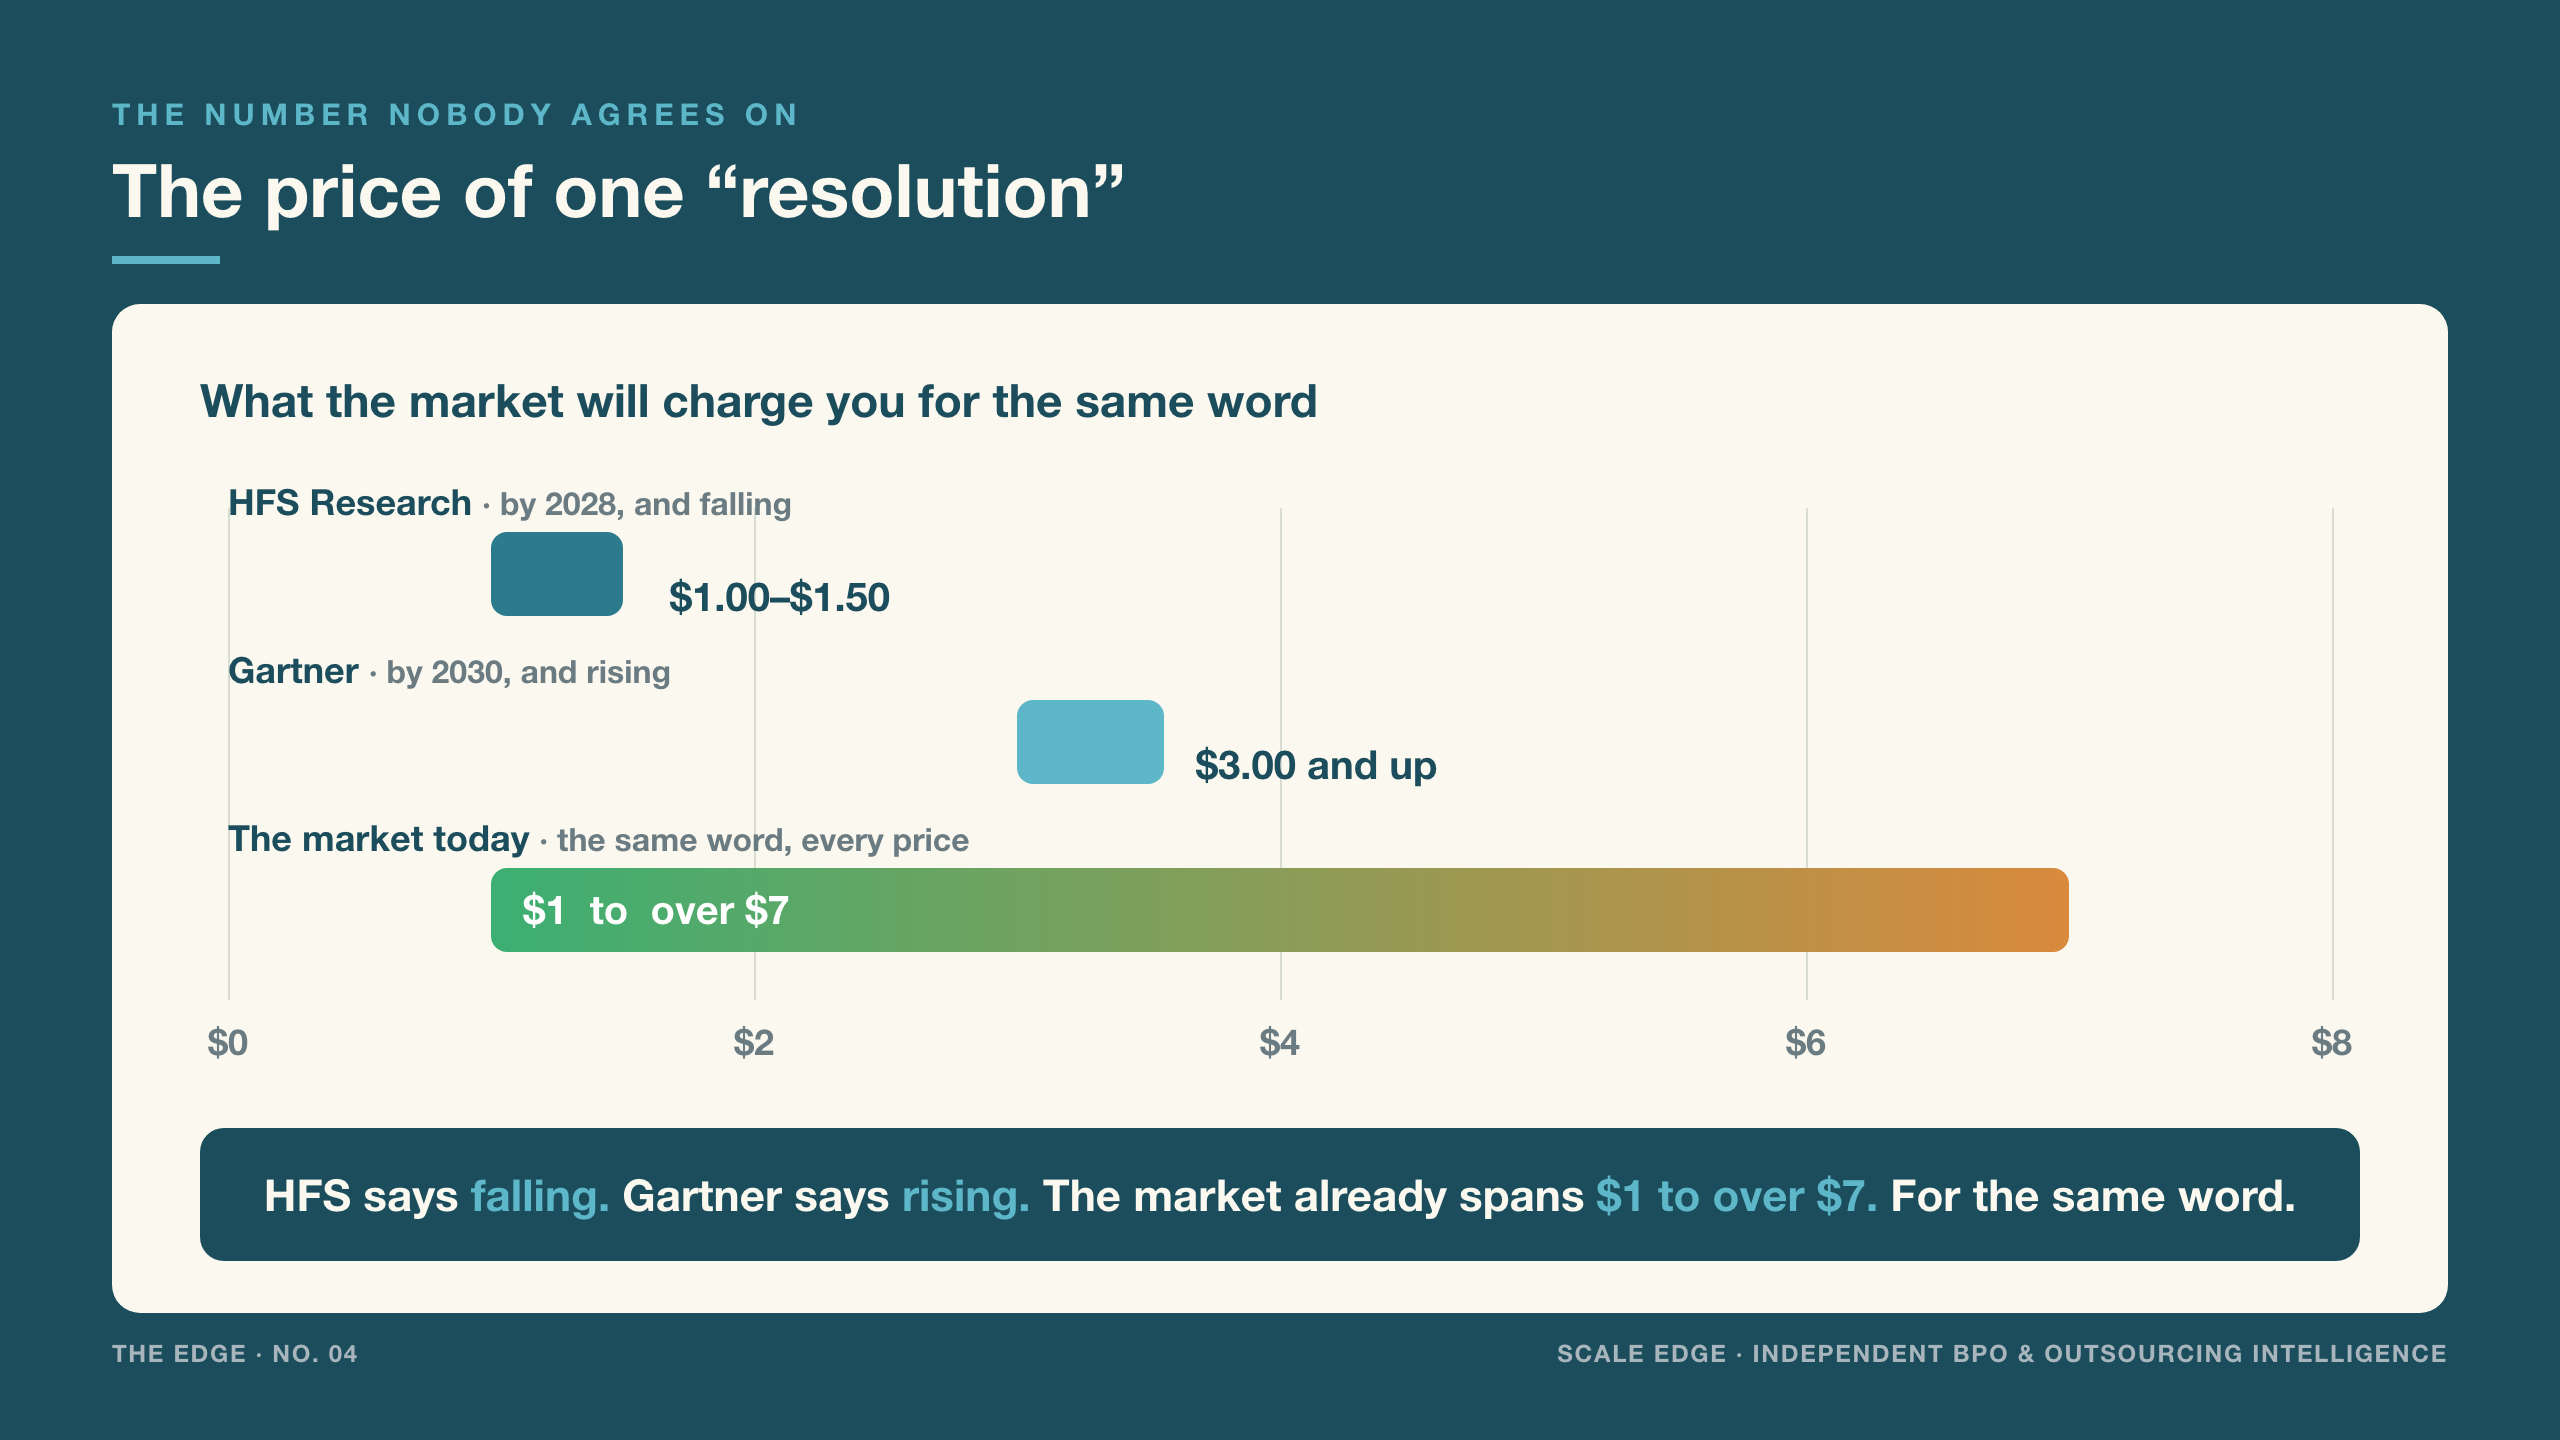This screenshot has width=2560, height=1440.
Task: Click the eyebrow text The Number Nobody Agrees On
Action: point(456,115)
